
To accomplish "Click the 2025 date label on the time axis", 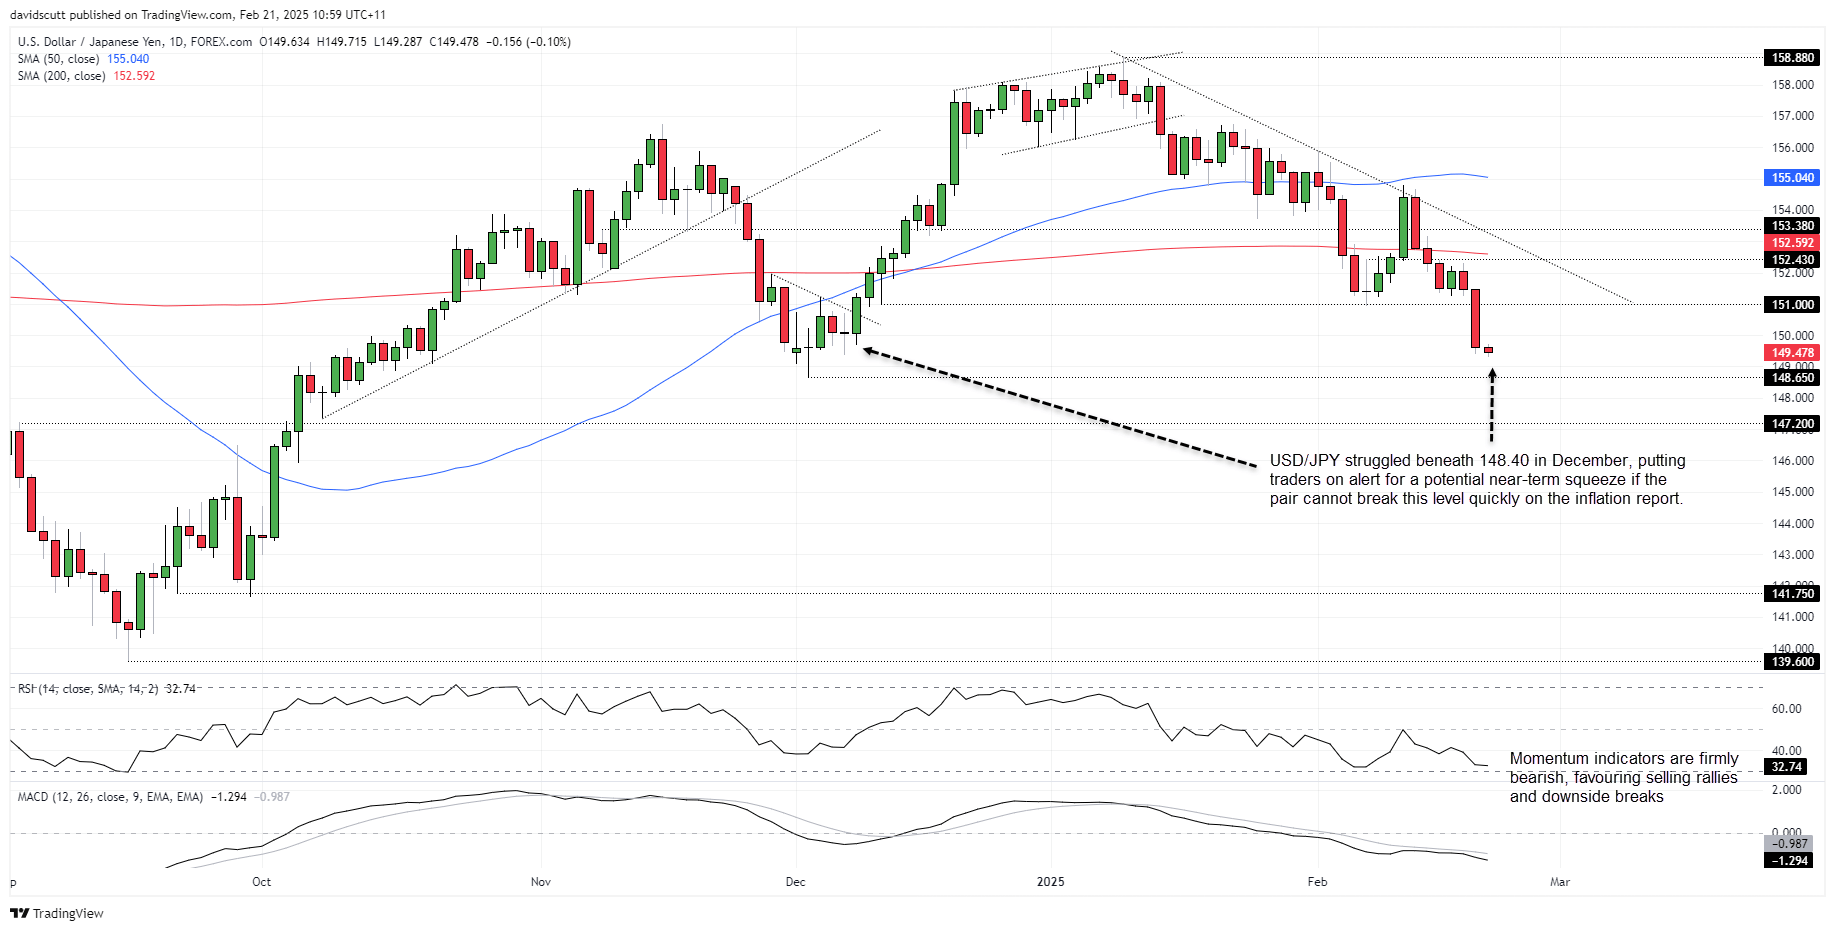I will [x=1051, y=882].
